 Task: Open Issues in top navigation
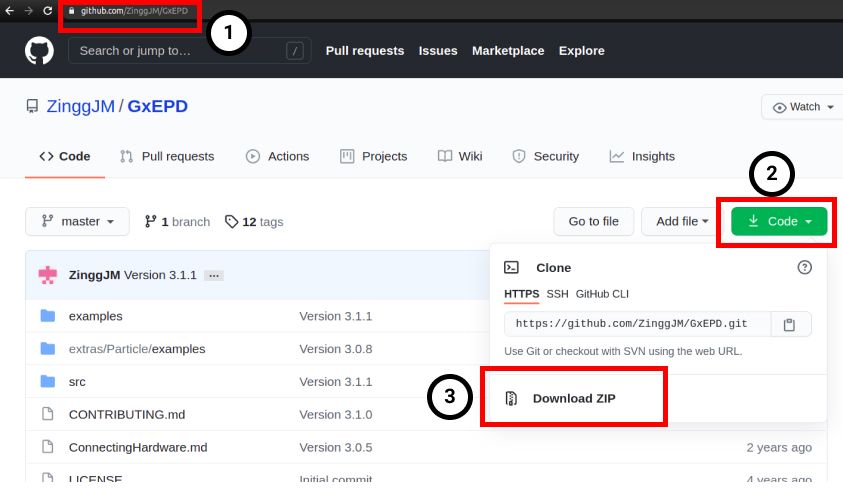(x=438, y=51)
